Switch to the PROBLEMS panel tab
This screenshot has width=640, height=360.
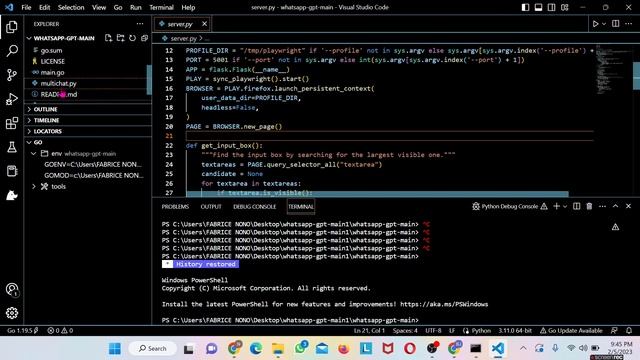tap(175, 207)
